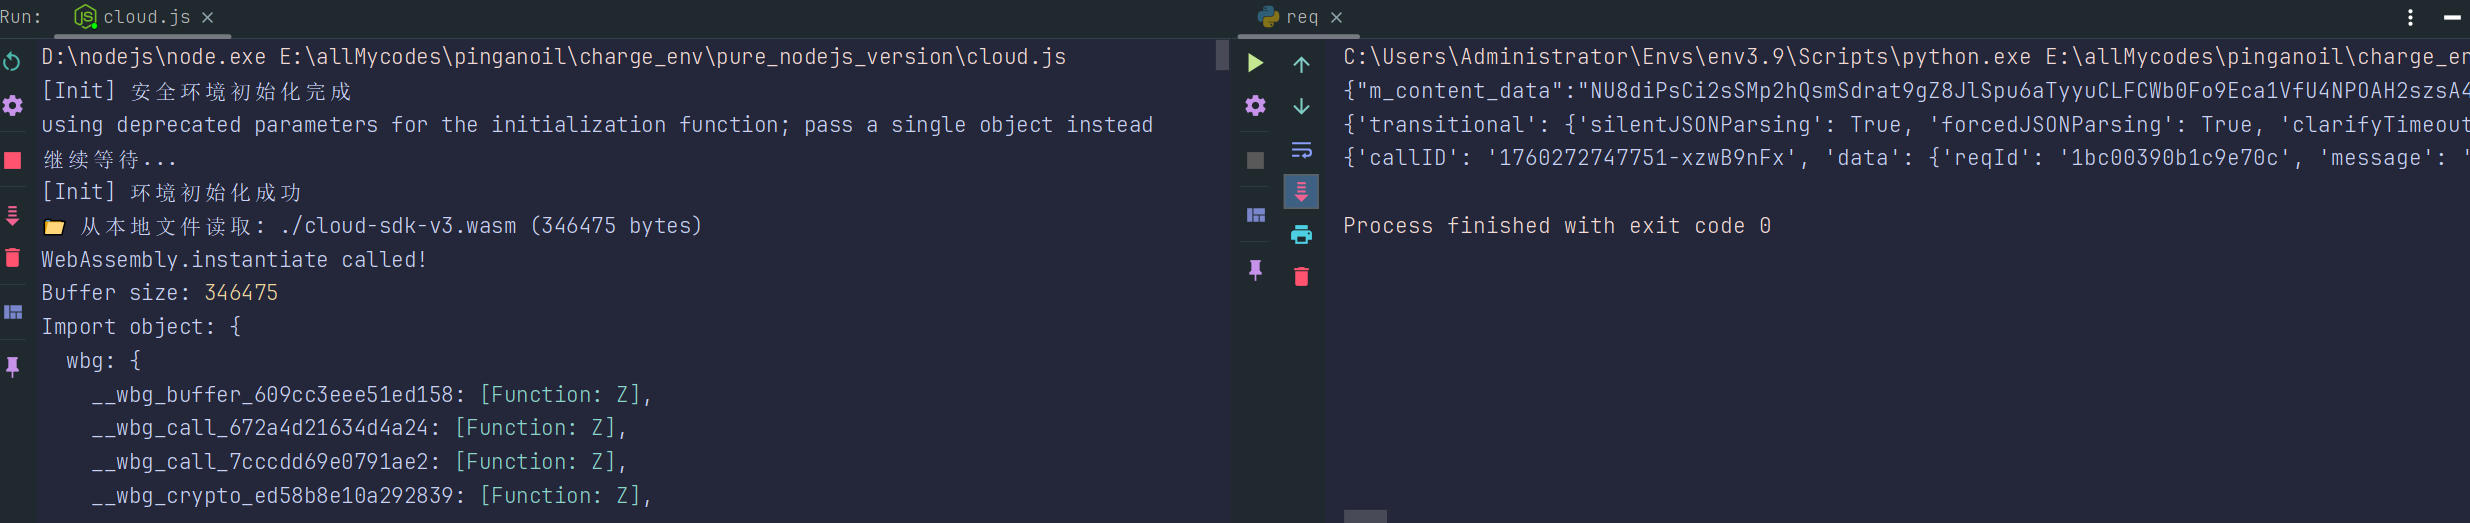
Task: Select the req run tab
Action: click(1301, 17)
